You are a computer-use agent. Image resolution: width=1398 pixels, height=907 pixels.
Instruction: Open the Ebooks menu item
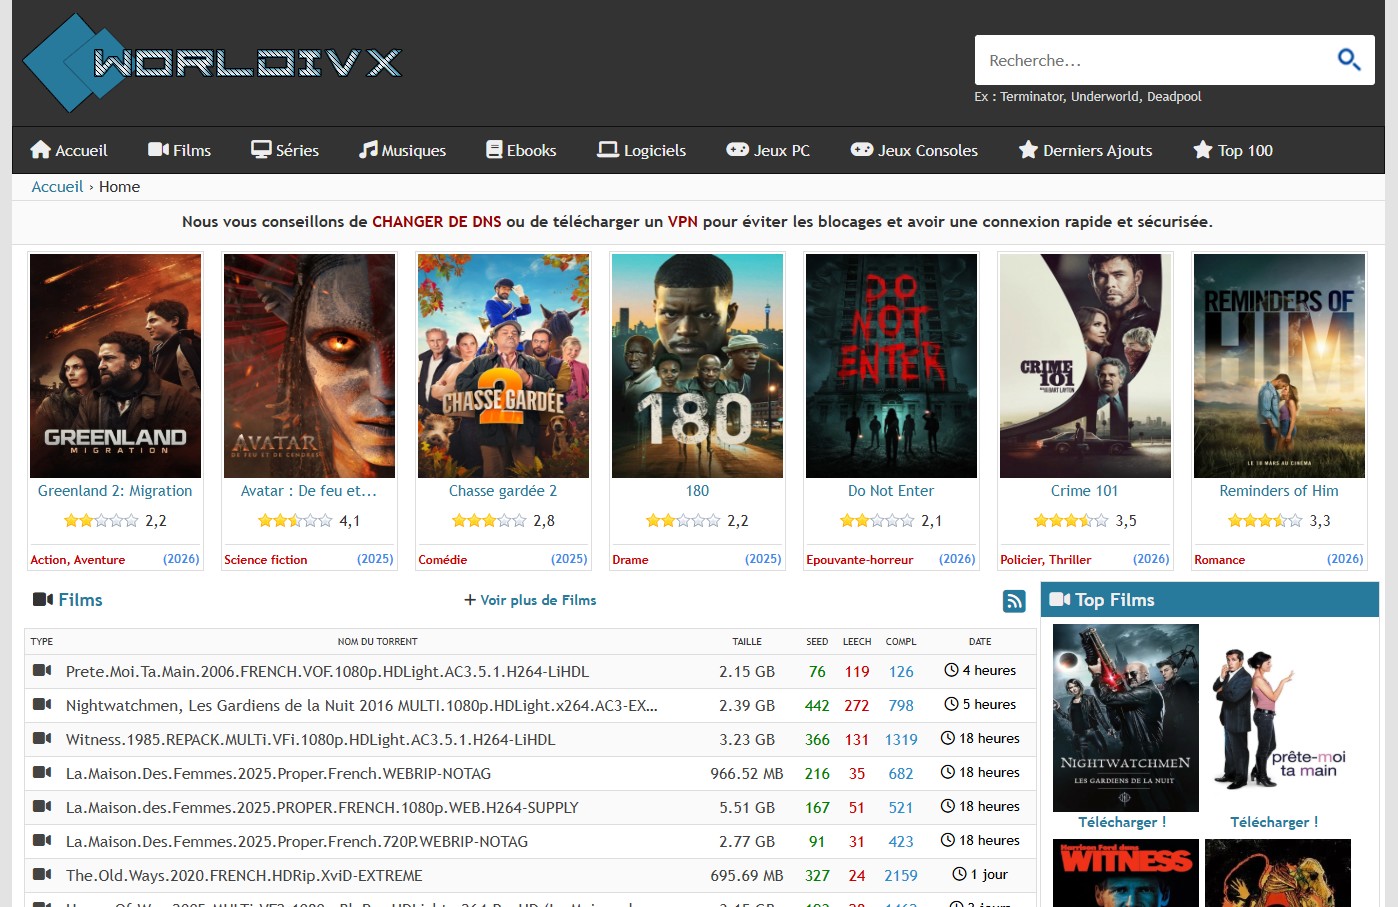(521, 150)
